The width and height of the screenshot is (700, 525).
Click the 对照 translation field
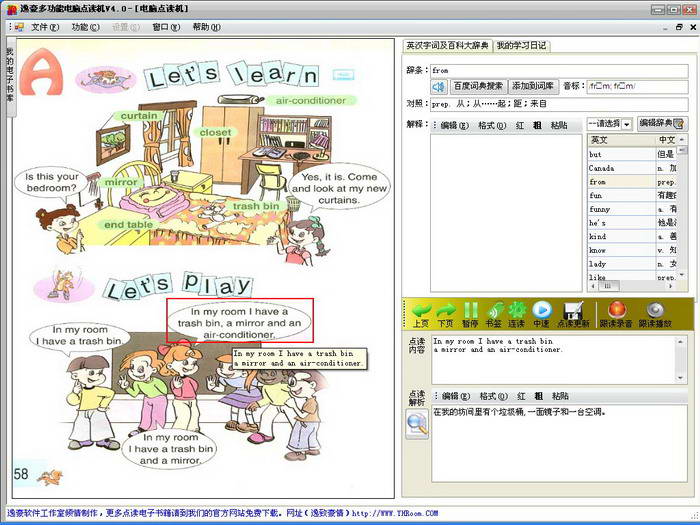tap(559, 104)
